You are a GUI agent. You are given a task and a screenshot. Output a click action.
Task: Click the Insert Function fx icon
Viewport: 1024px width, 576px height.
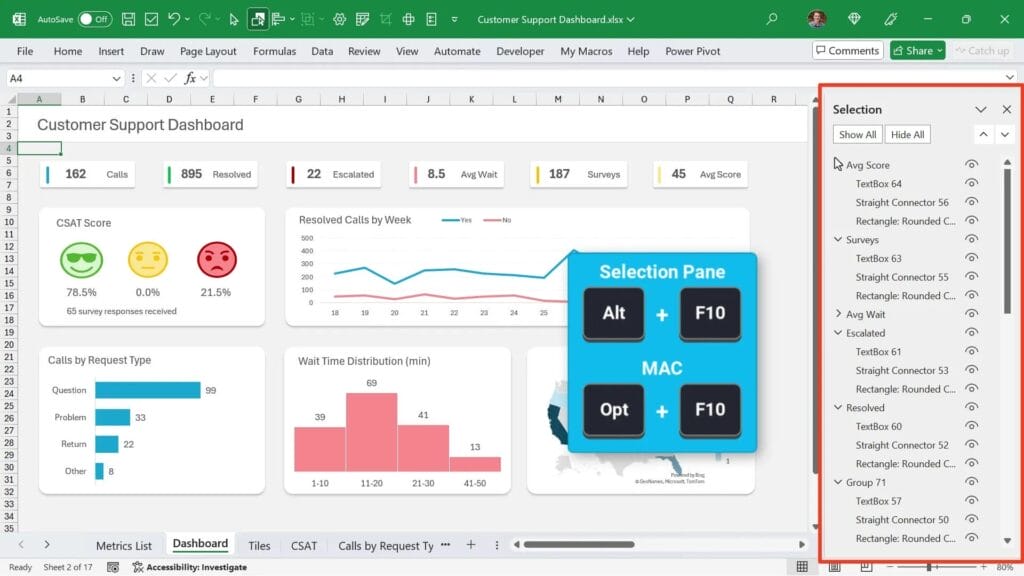(x=190, y=78)
